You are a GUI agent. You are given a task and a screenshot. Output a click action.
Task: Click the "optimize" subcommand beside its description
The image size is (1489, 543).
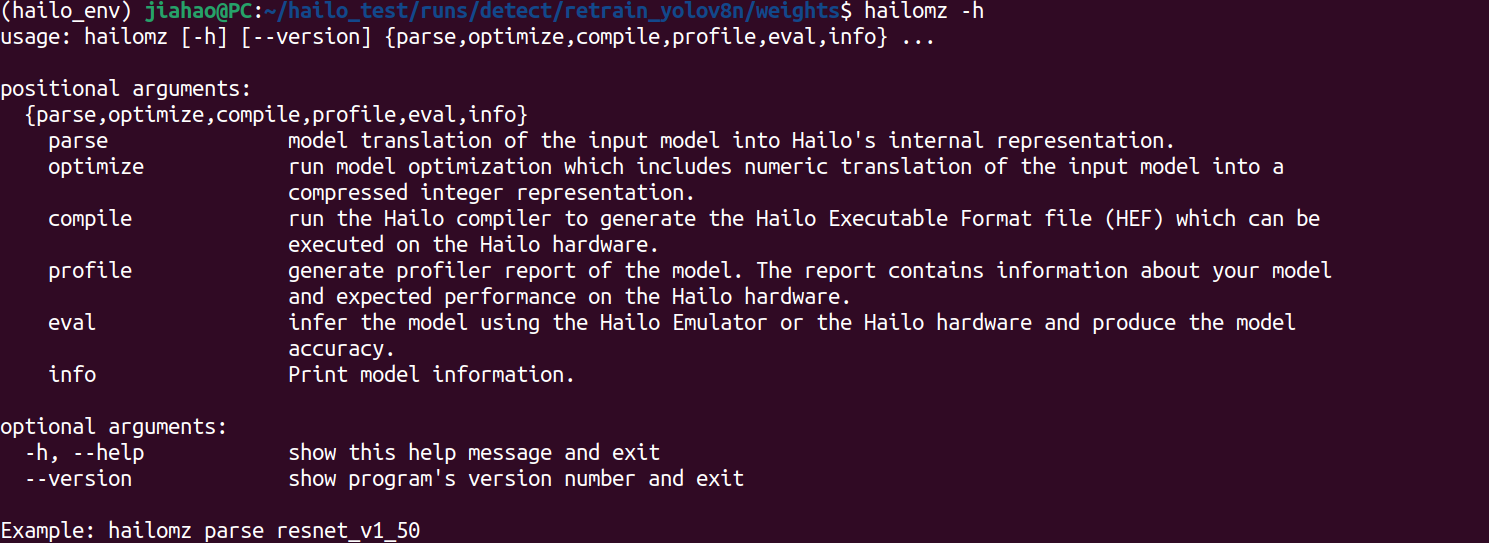[96, 166]
